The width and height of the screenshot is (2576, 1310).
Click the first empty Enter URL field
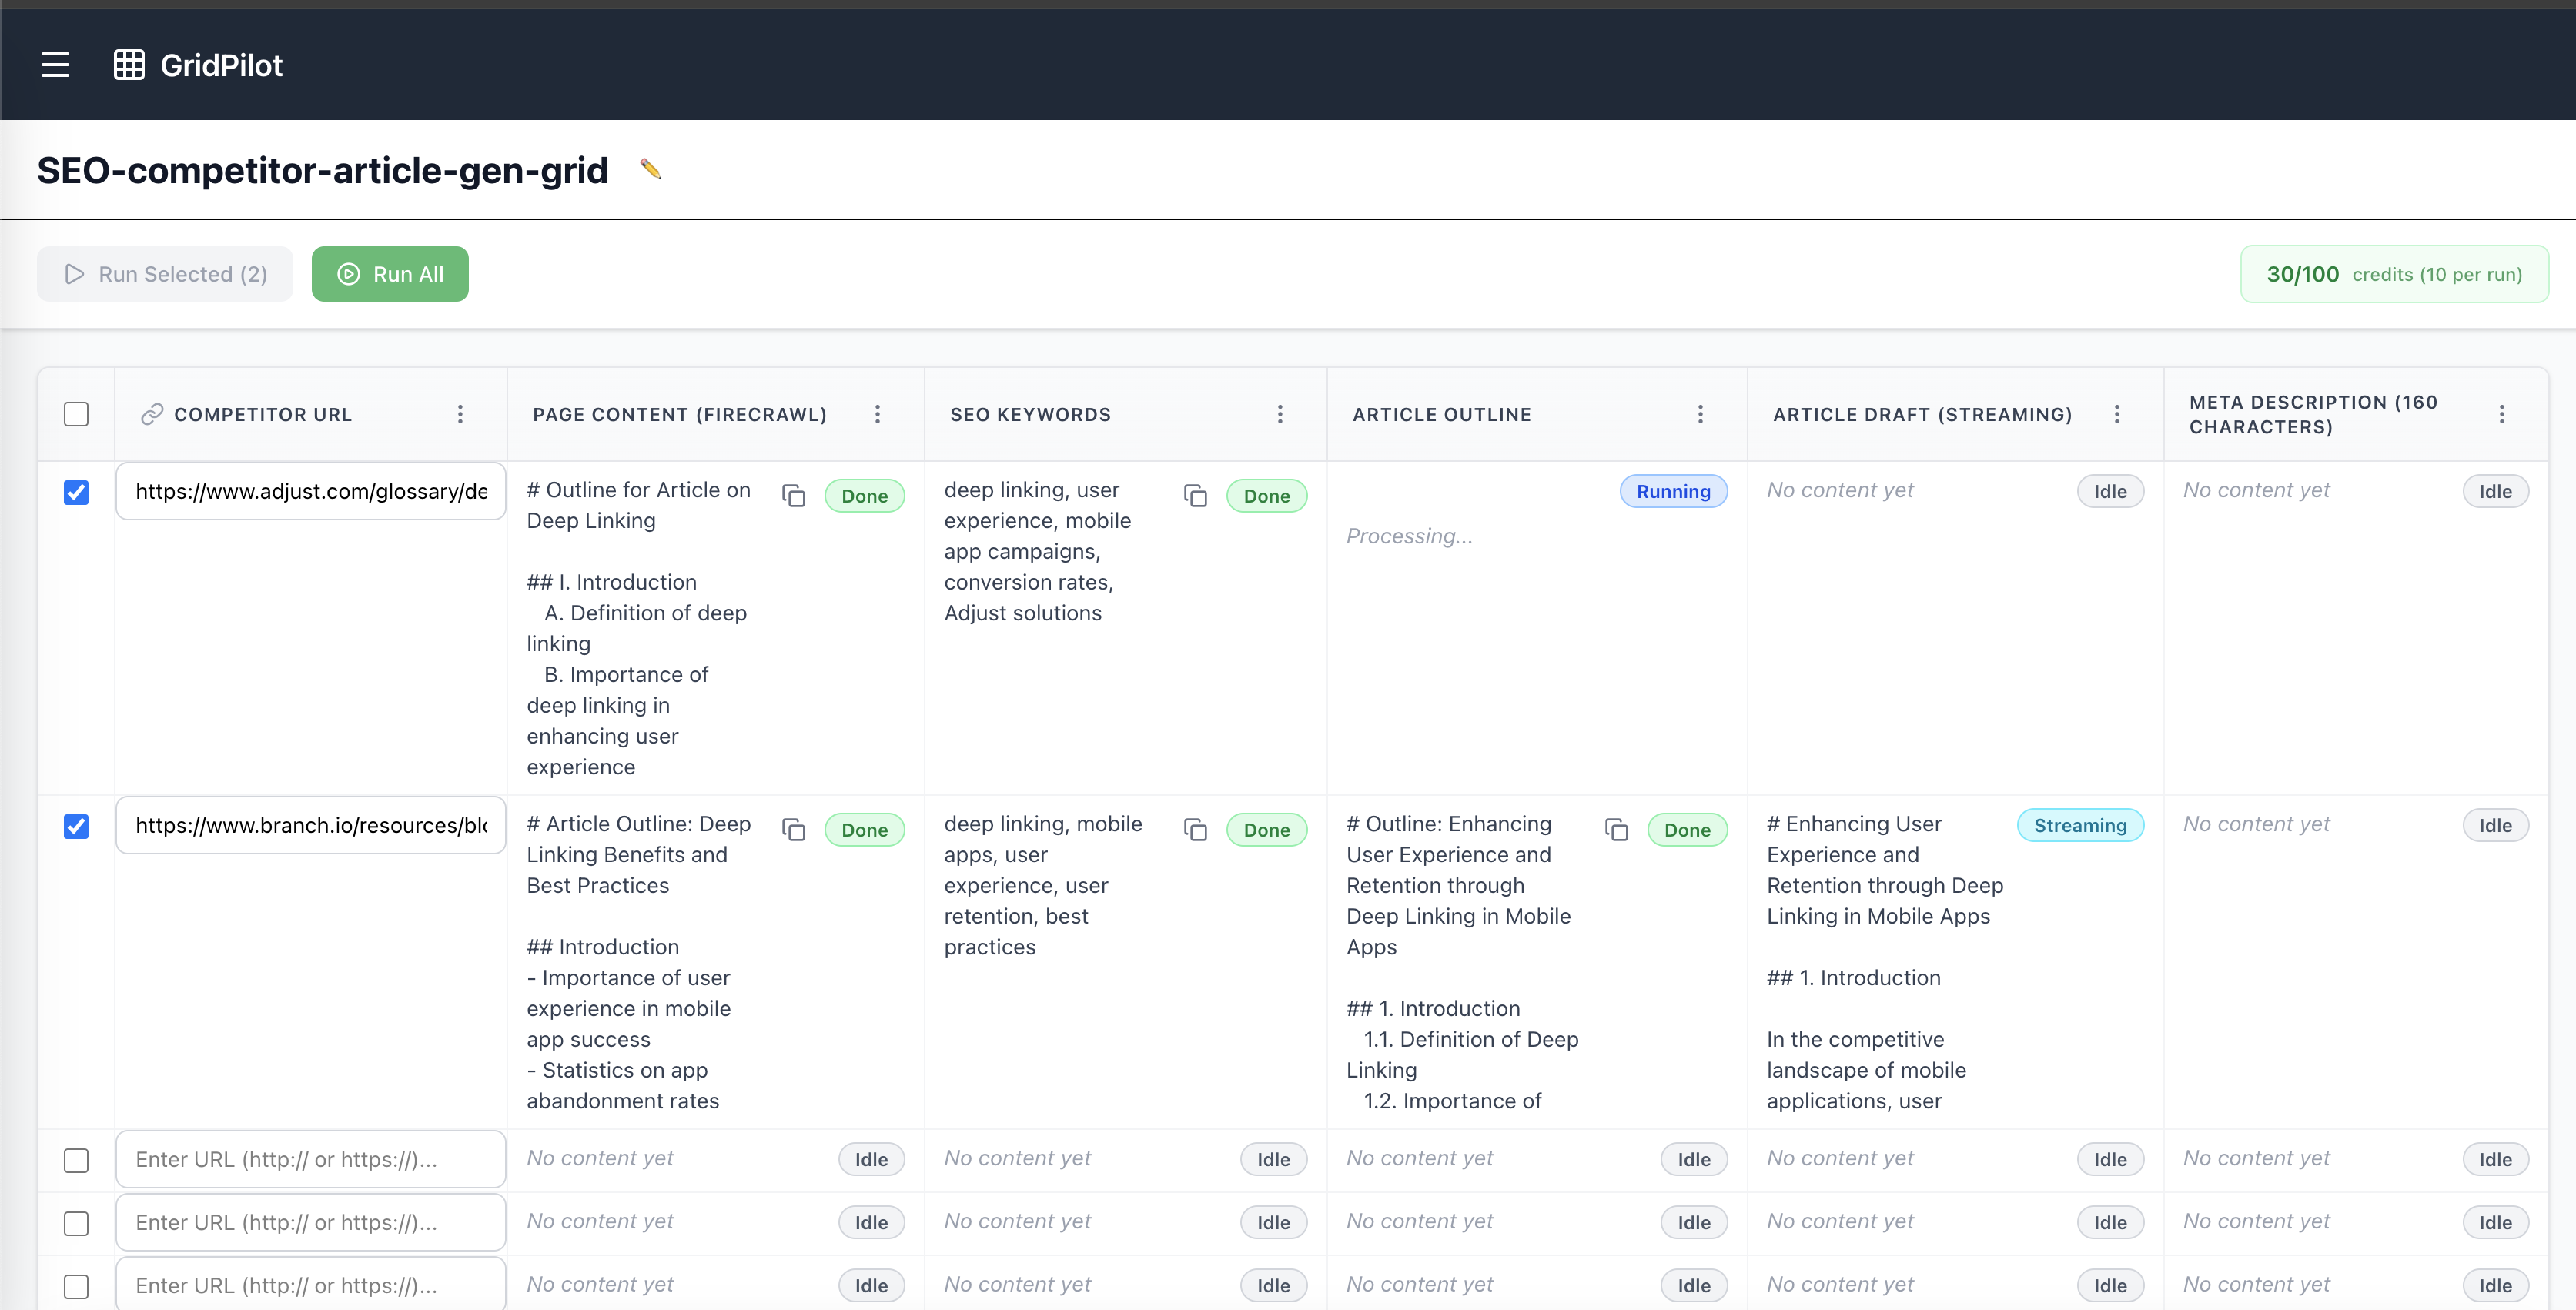[x=311, y=1160]
